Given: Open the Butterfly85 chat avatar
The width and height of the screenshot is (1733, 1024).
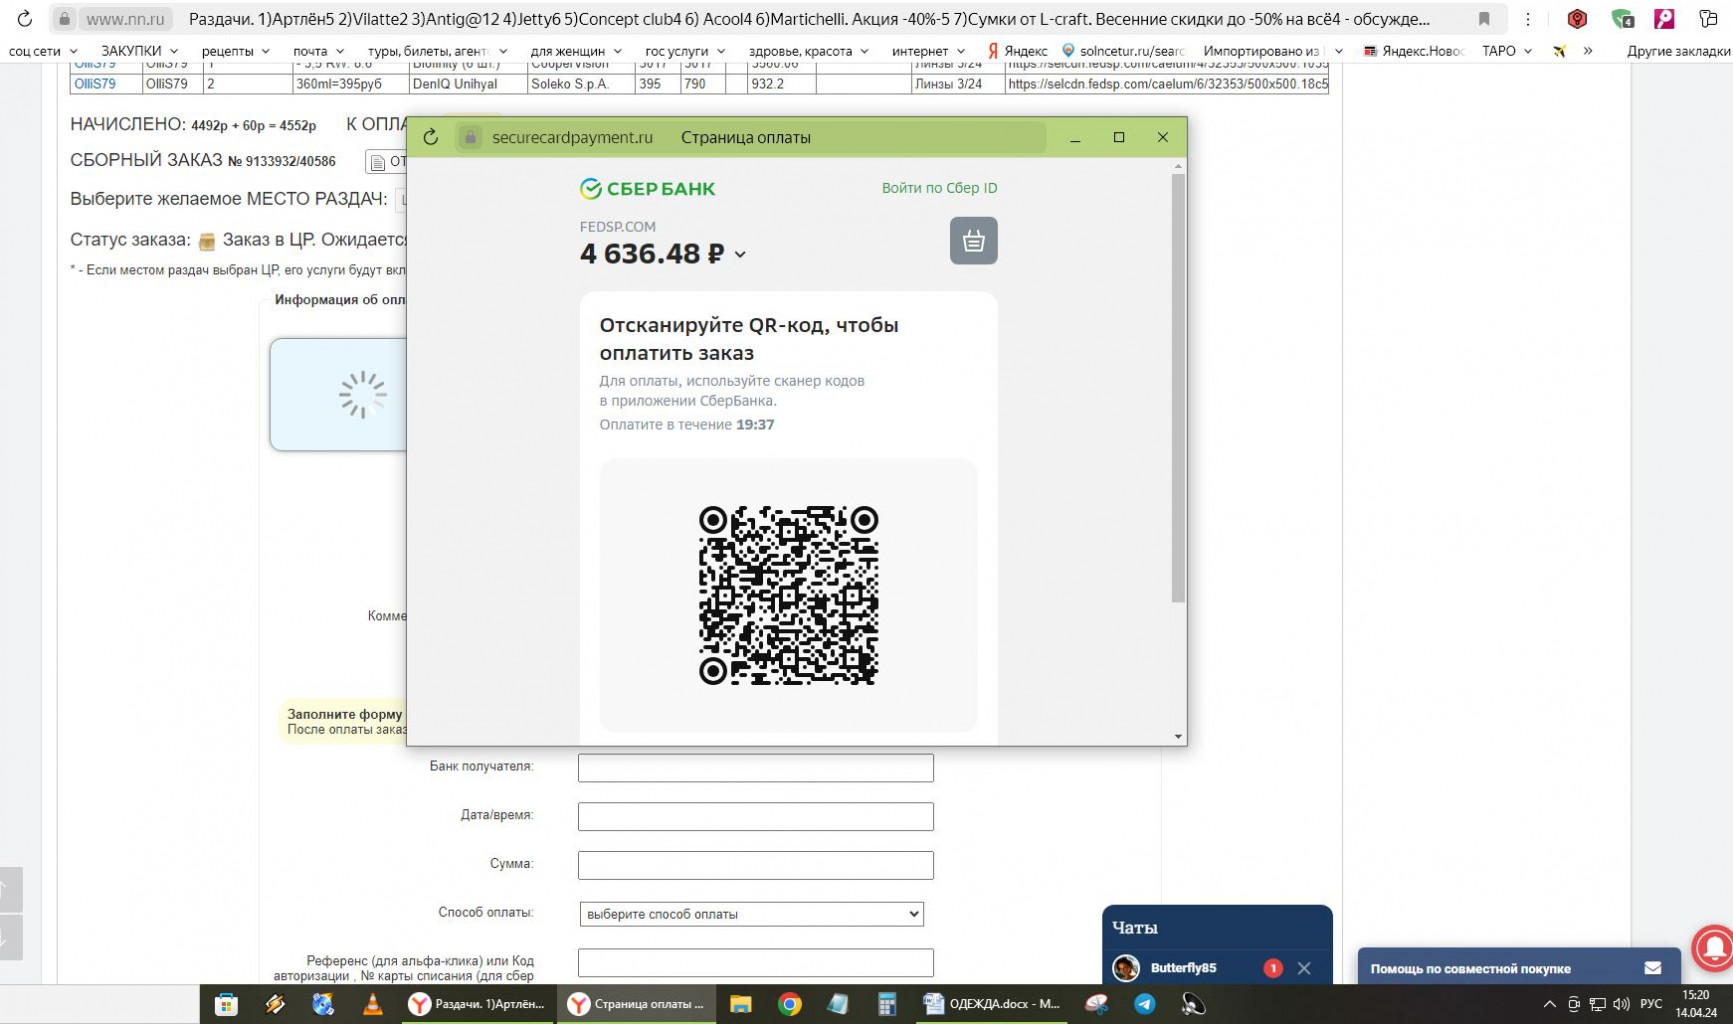Looking at the screenshot, I should point(1126,968).
